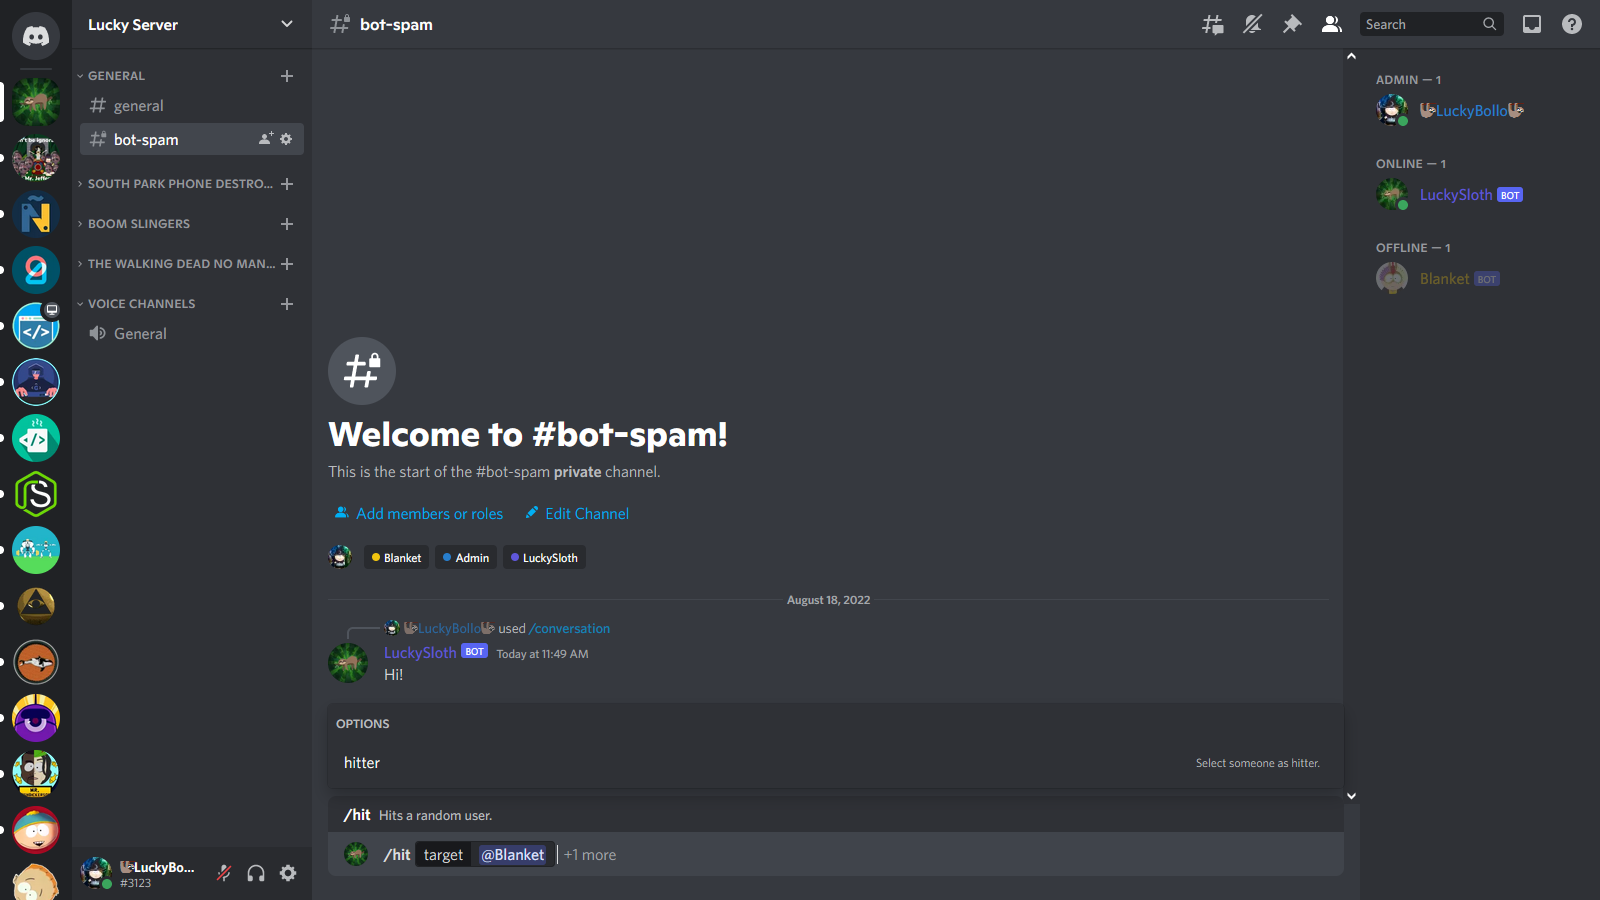Viewport: 1600px width, 900px height.
Task: Click LuckySloth username in message
Action: pyautogui.click(x=420, y=653)
